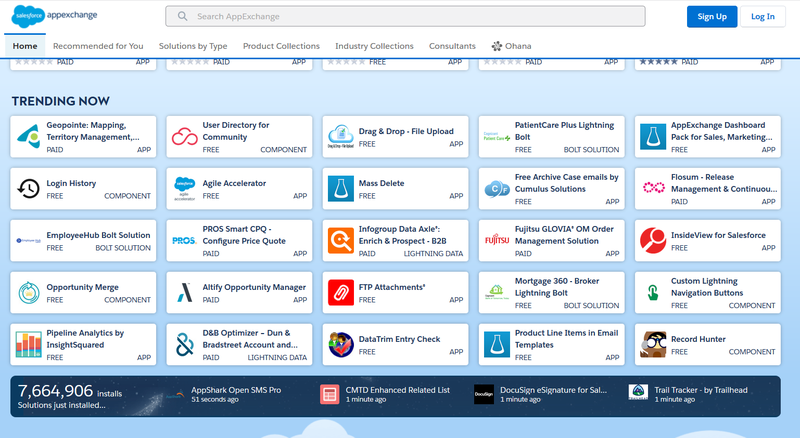Click the Opportunity Merge circular icon

(29, 293)
